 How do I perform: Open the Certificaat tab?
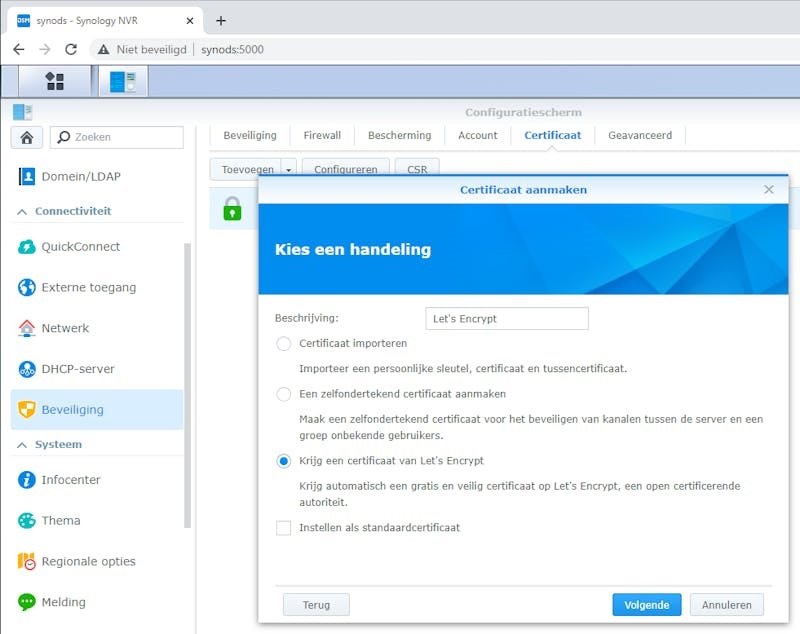coord(553,135)
